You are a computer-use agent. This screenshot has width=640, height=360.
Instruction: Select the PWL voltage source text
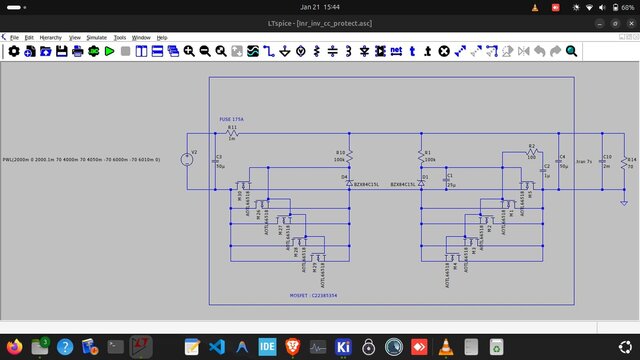point(81,160)
